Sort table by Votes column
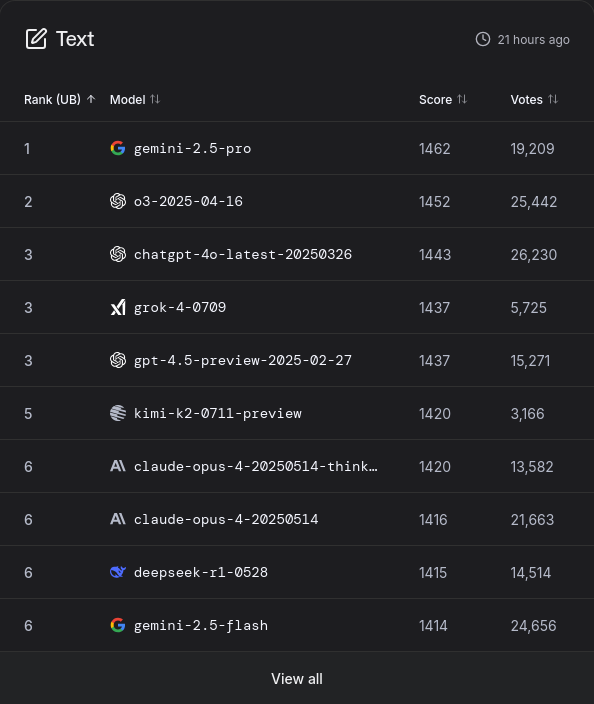This screenshot has width=594, height=704. pos(553,99)
